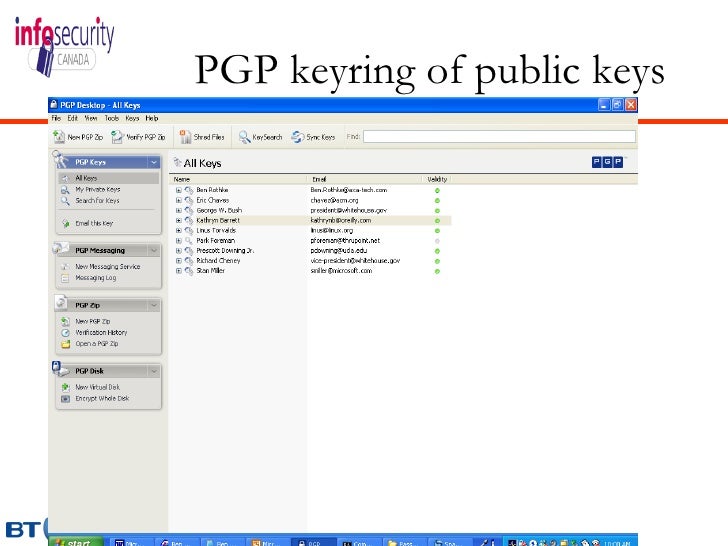This screenshot has width=728, height=546.
Task: Click the Sync Keys toolbar icon
Action: pyautogui.click(x=297, y=137)
